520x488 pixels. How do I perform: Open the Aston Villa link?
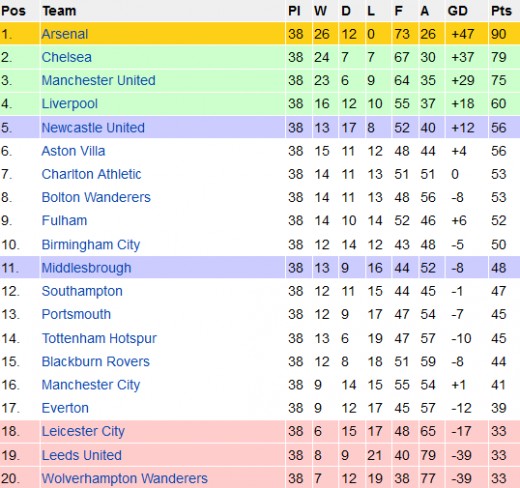[73, 151]
